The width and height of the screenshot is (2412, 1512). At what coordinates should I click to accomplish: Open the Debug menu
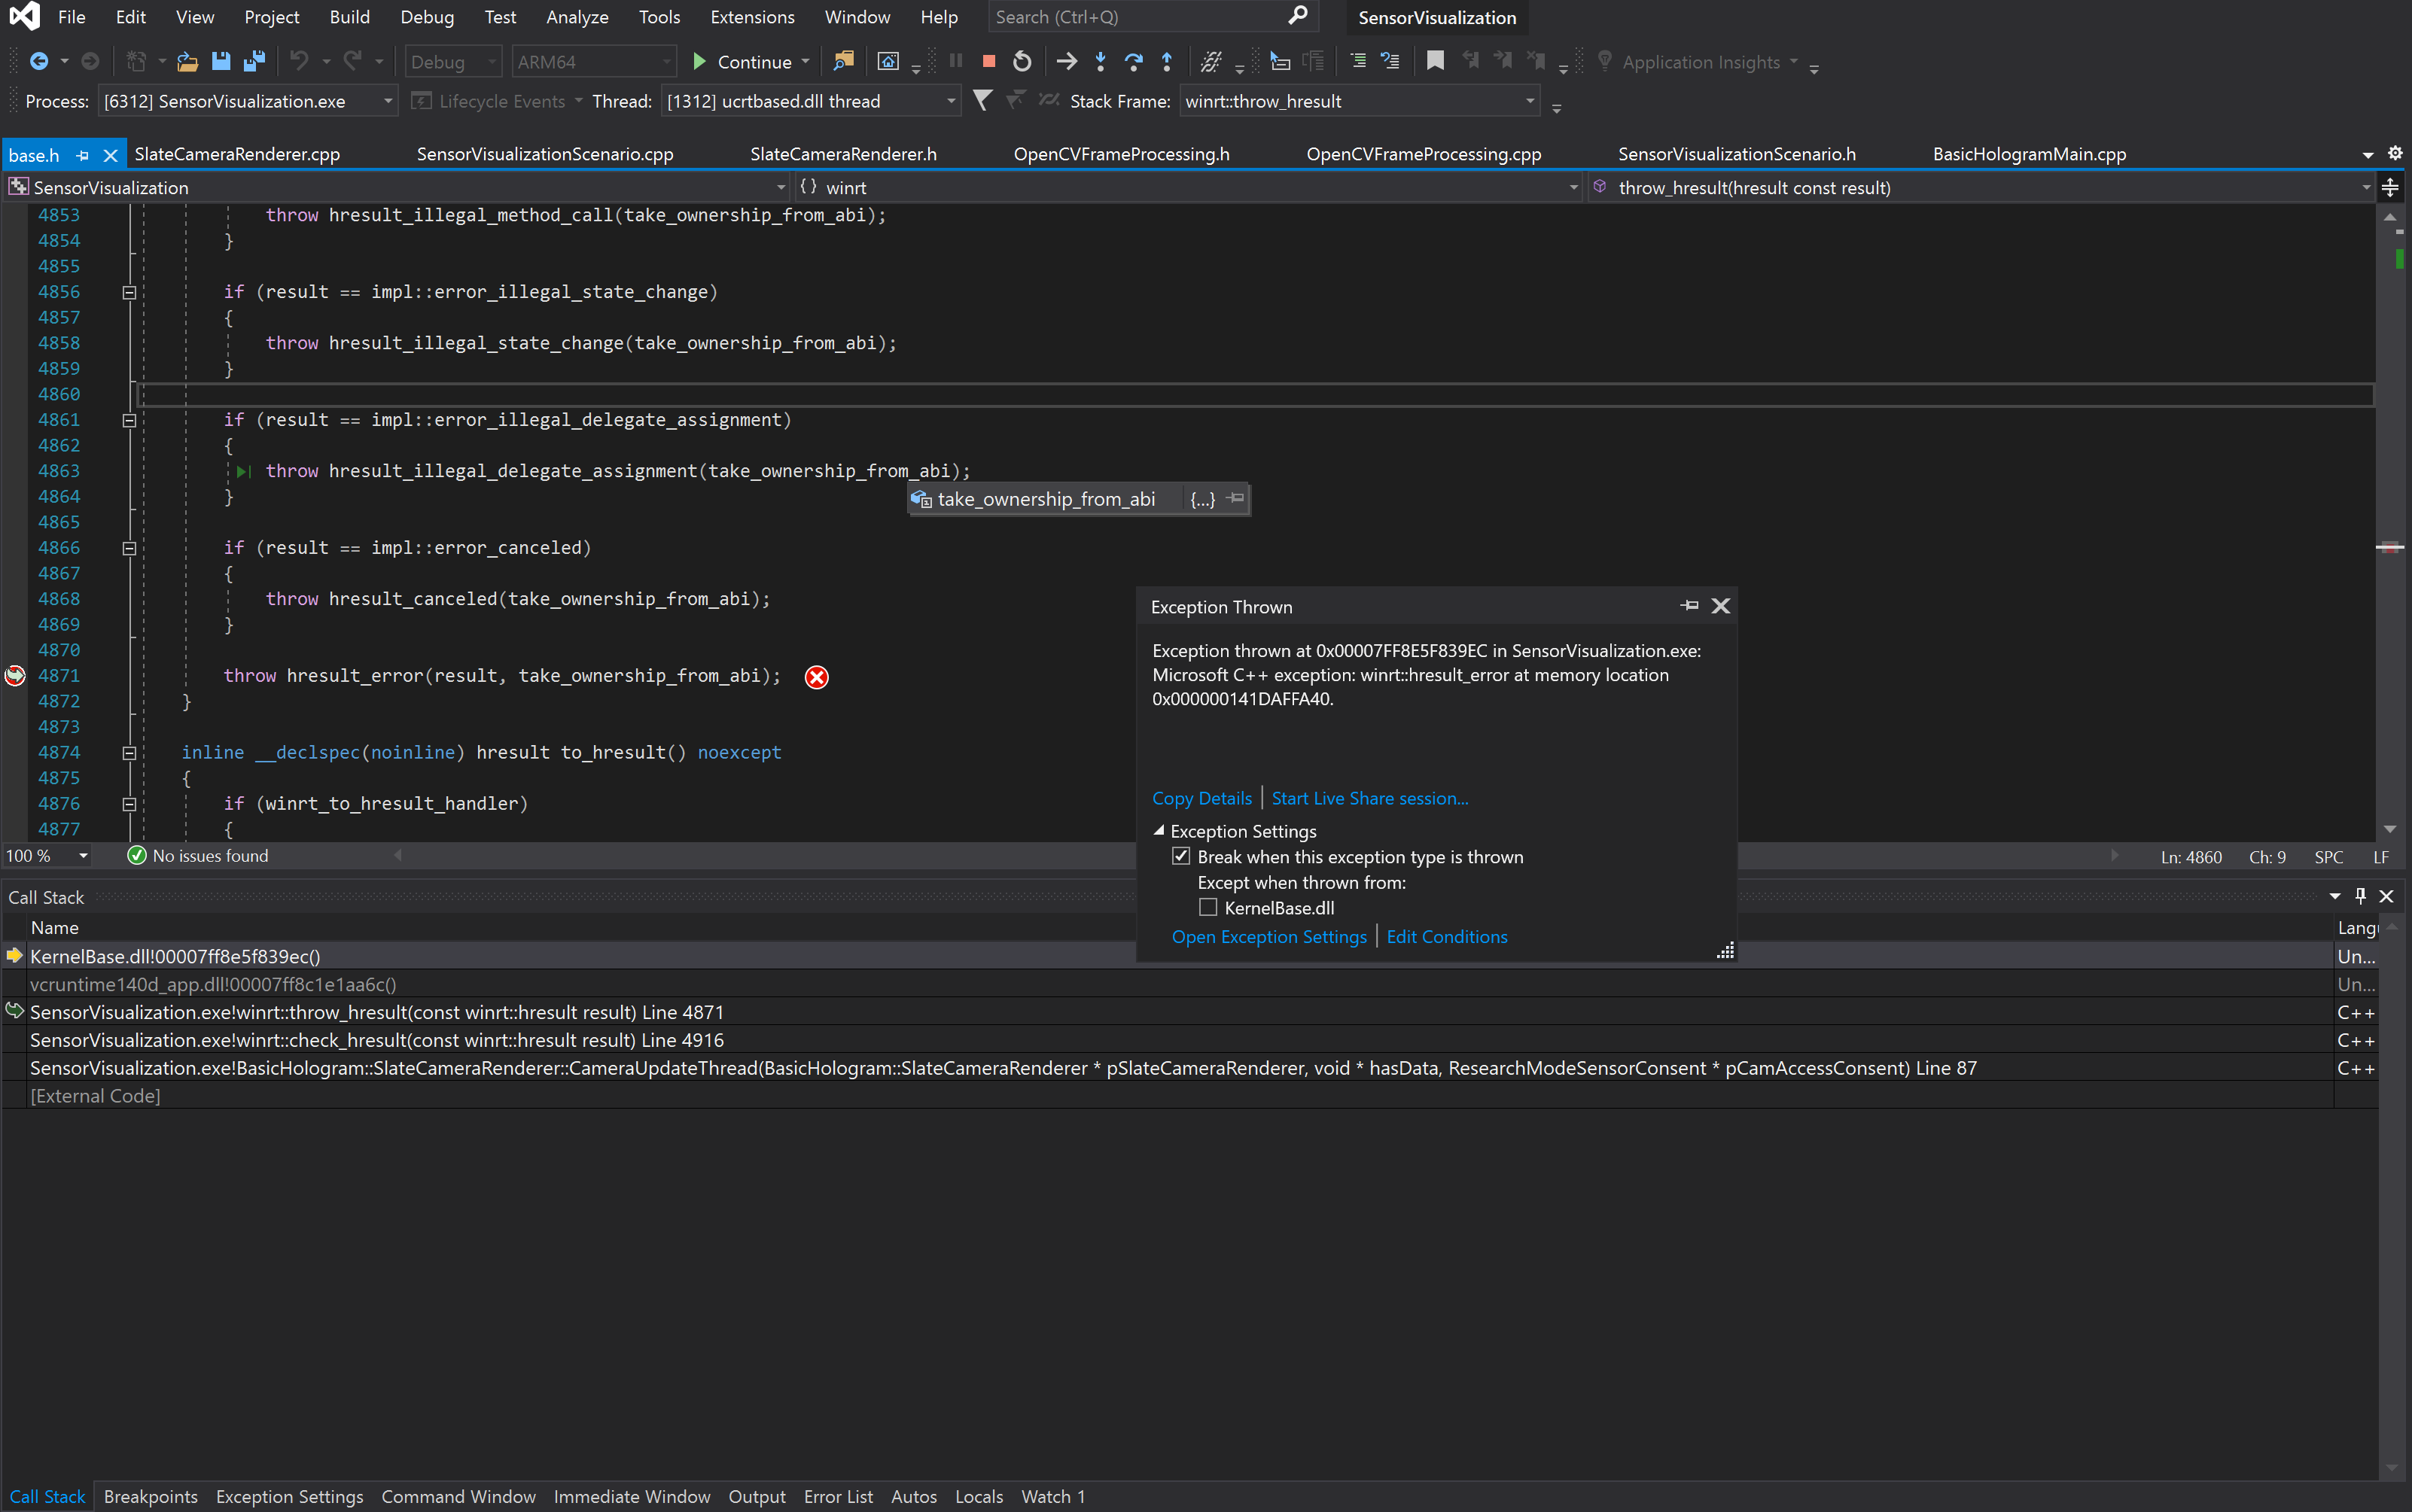click(x=427, y=17)
